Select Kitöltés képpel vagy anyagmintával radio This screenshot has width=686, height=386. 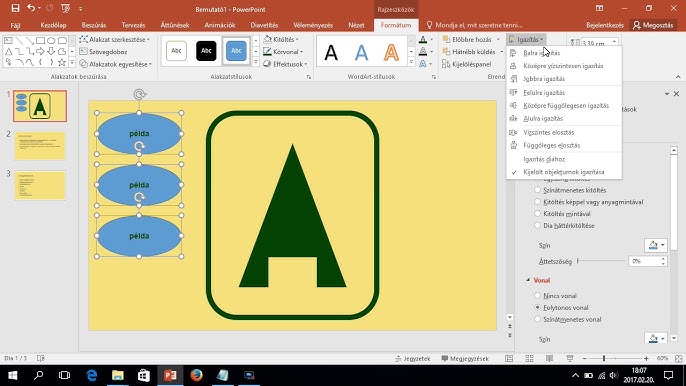[538, 202]
